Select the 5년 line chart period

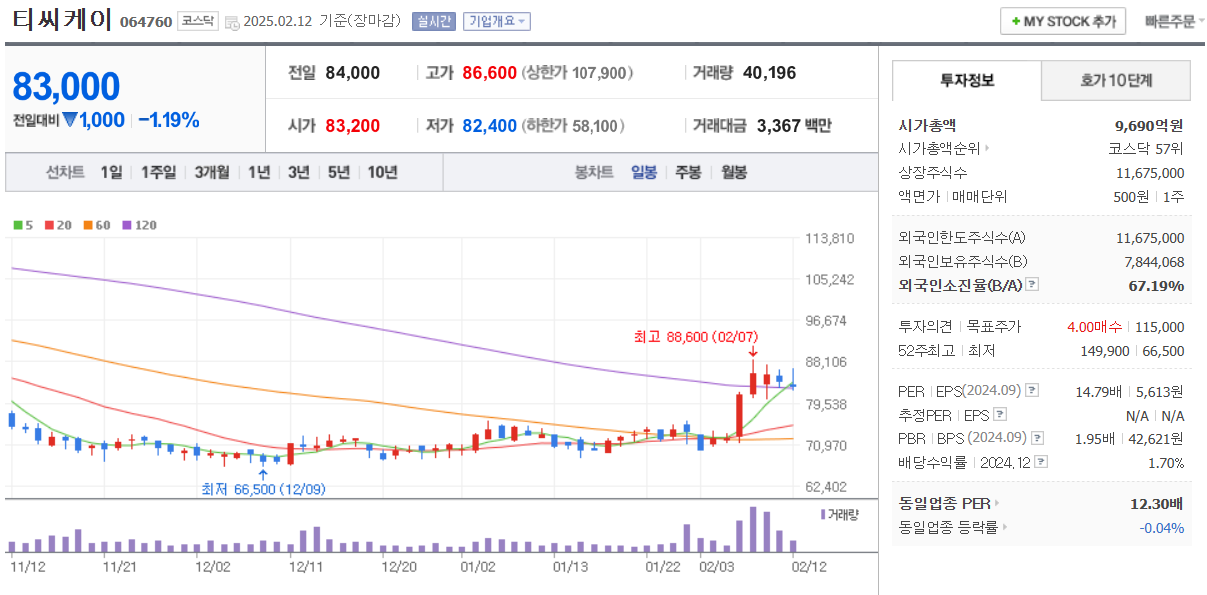[338, 172]
